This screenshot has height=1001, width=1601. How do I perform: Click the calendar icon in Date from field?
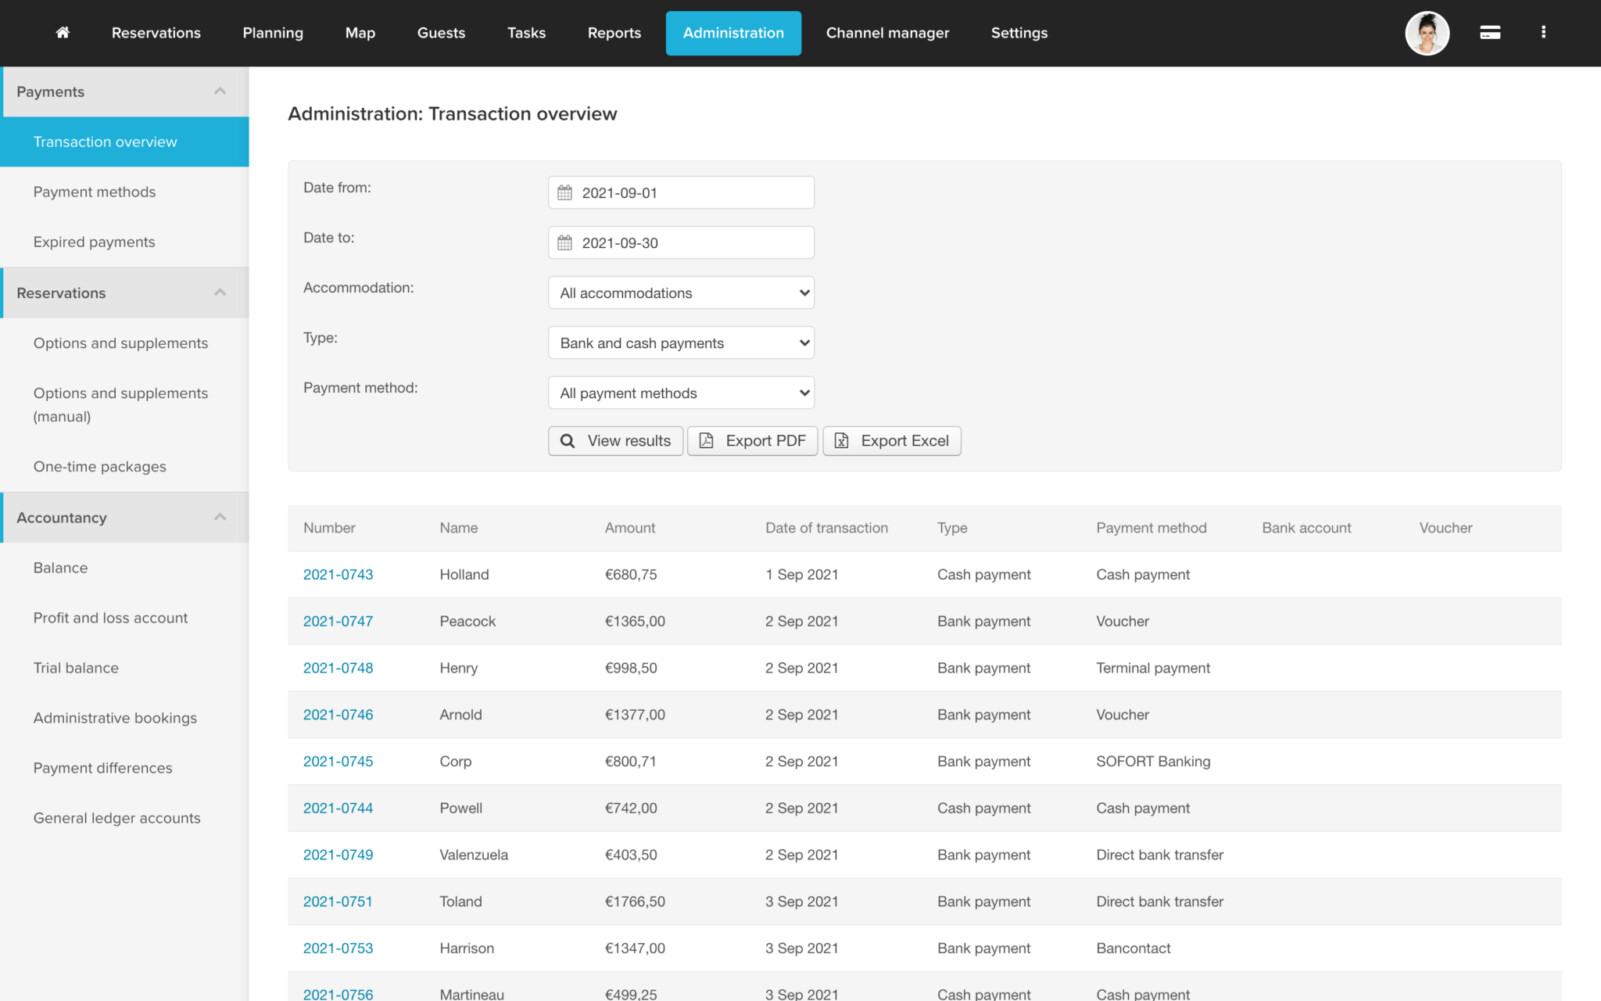[x=565, y=193]
